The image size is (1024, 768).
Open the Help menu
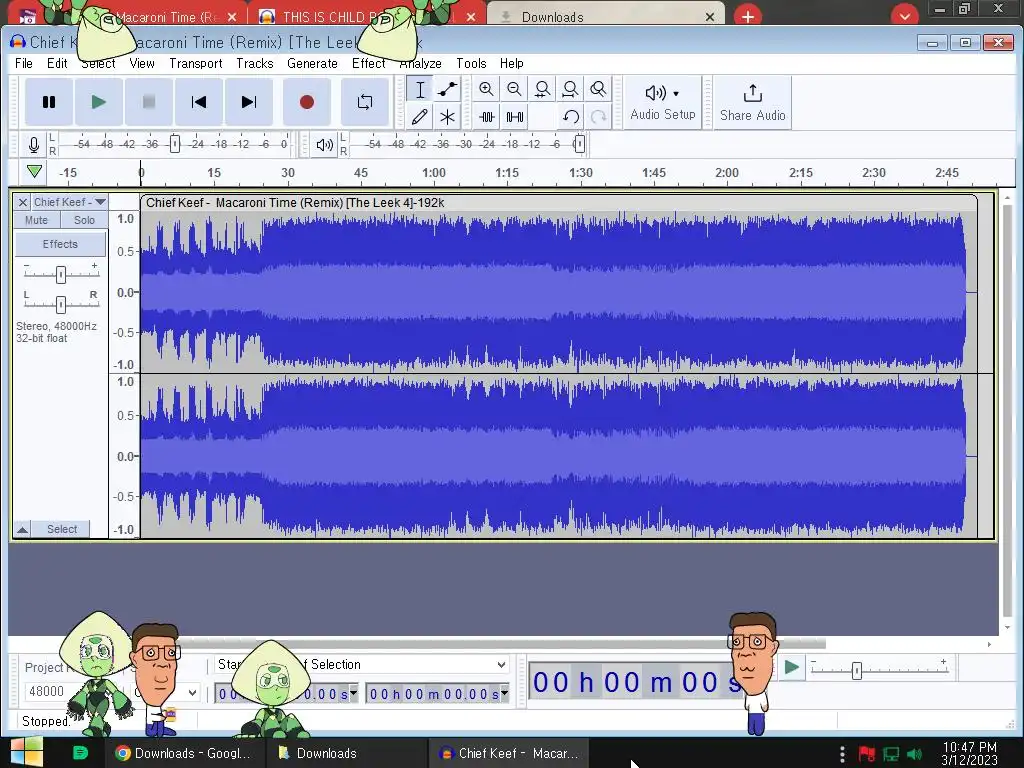[x=511, y=63]
